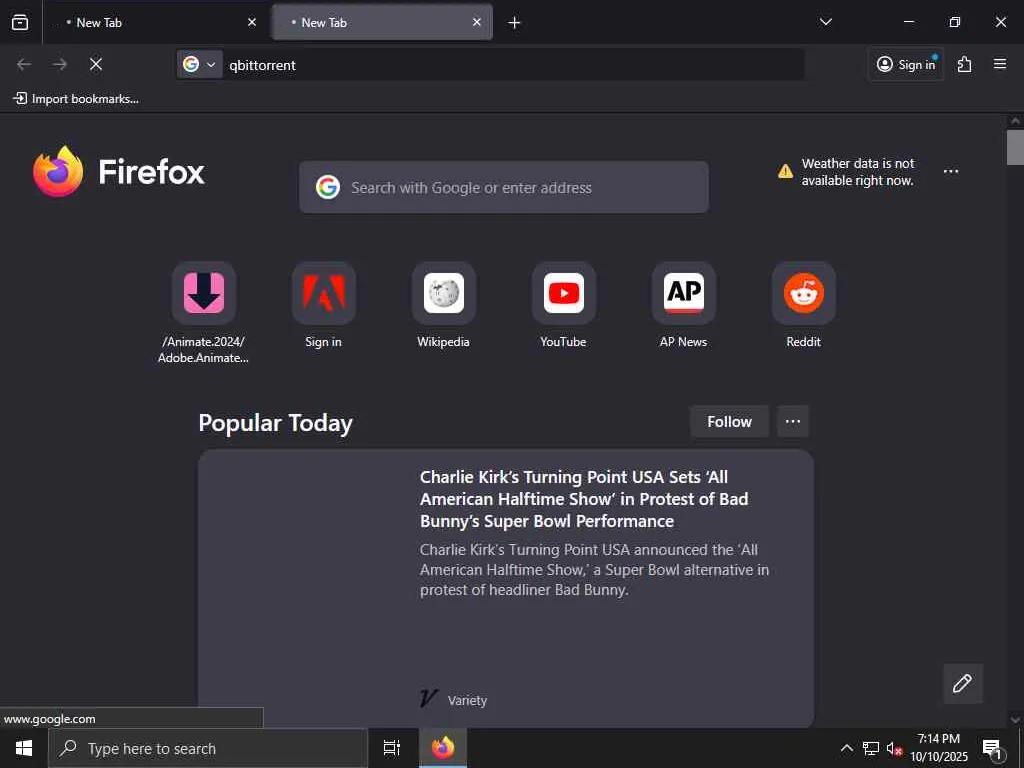Click the Variety source logo
This screenshot has width=1024, height=768.
428,699
